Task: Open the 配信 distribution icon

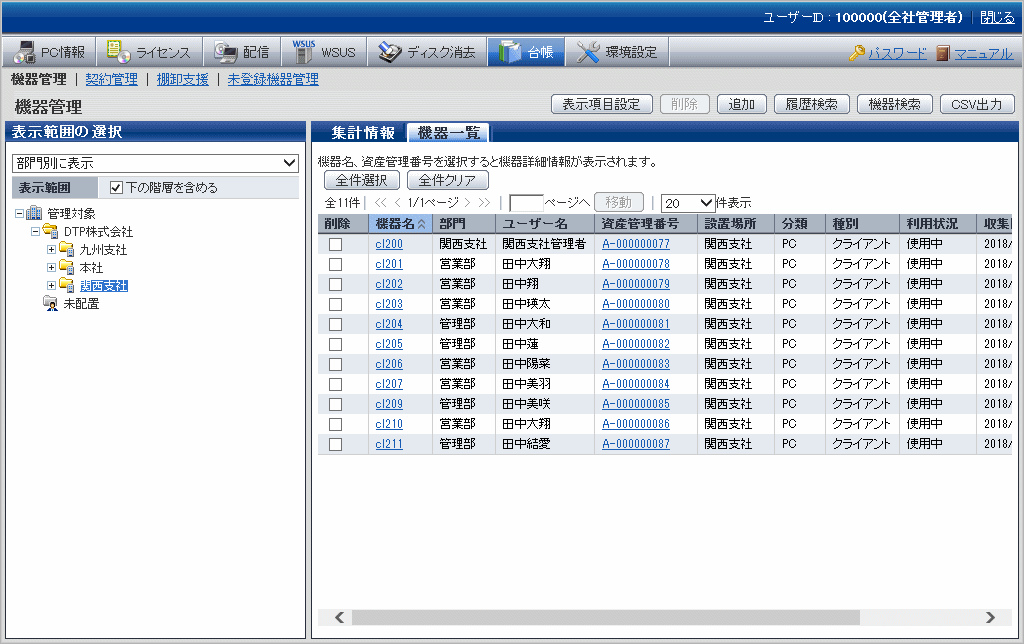Action: point(226,52)
